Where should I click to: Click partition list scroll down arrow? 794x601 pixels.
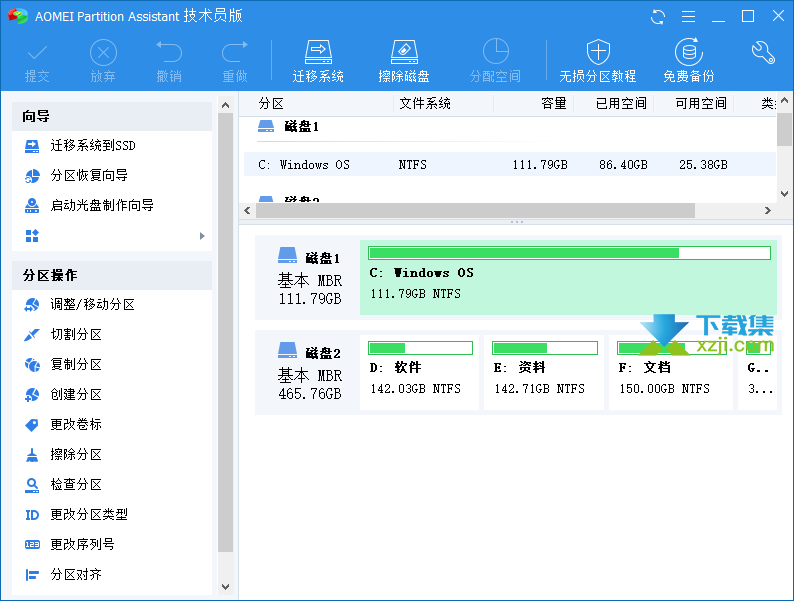pyautogui.click(x=784, y=194)
